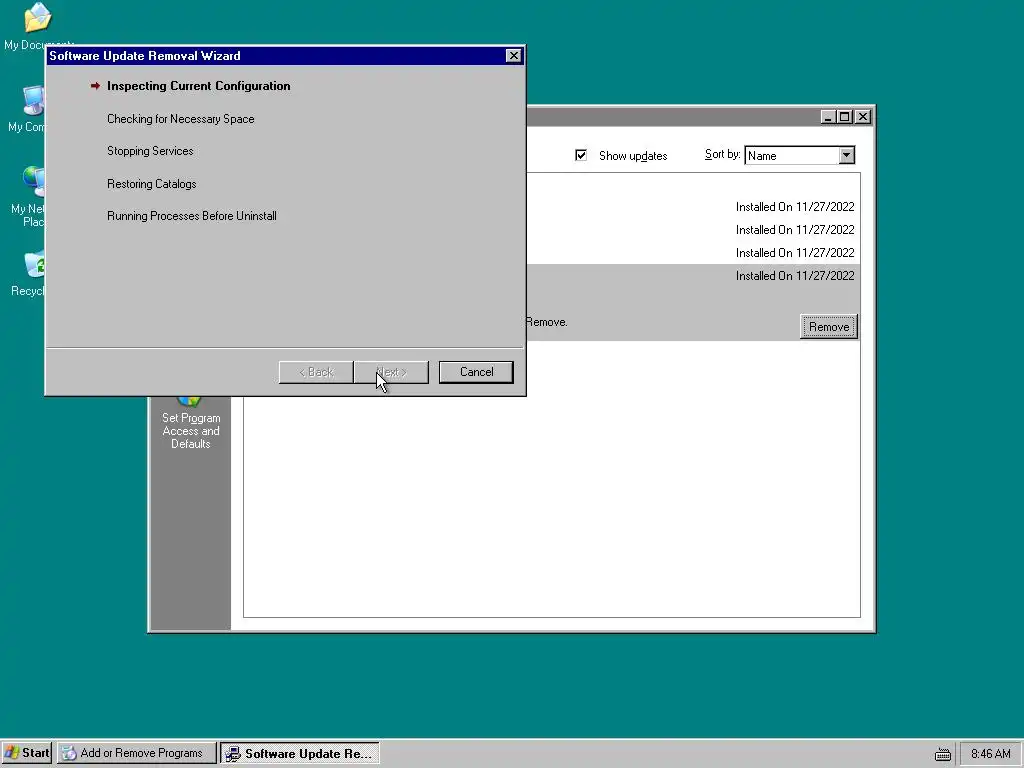The width and height of the screenshot is (1024, 768).
Task: Open the Recycle Bin desktop icon
Action: click(x=29, y=274)
